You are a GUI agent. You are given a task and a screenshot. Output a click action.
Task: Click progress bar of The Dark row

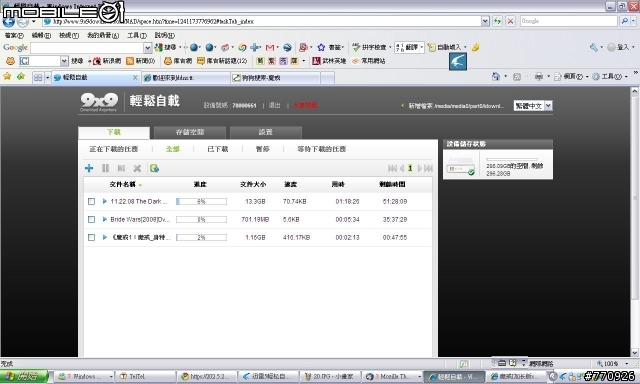tap(201, 201)
